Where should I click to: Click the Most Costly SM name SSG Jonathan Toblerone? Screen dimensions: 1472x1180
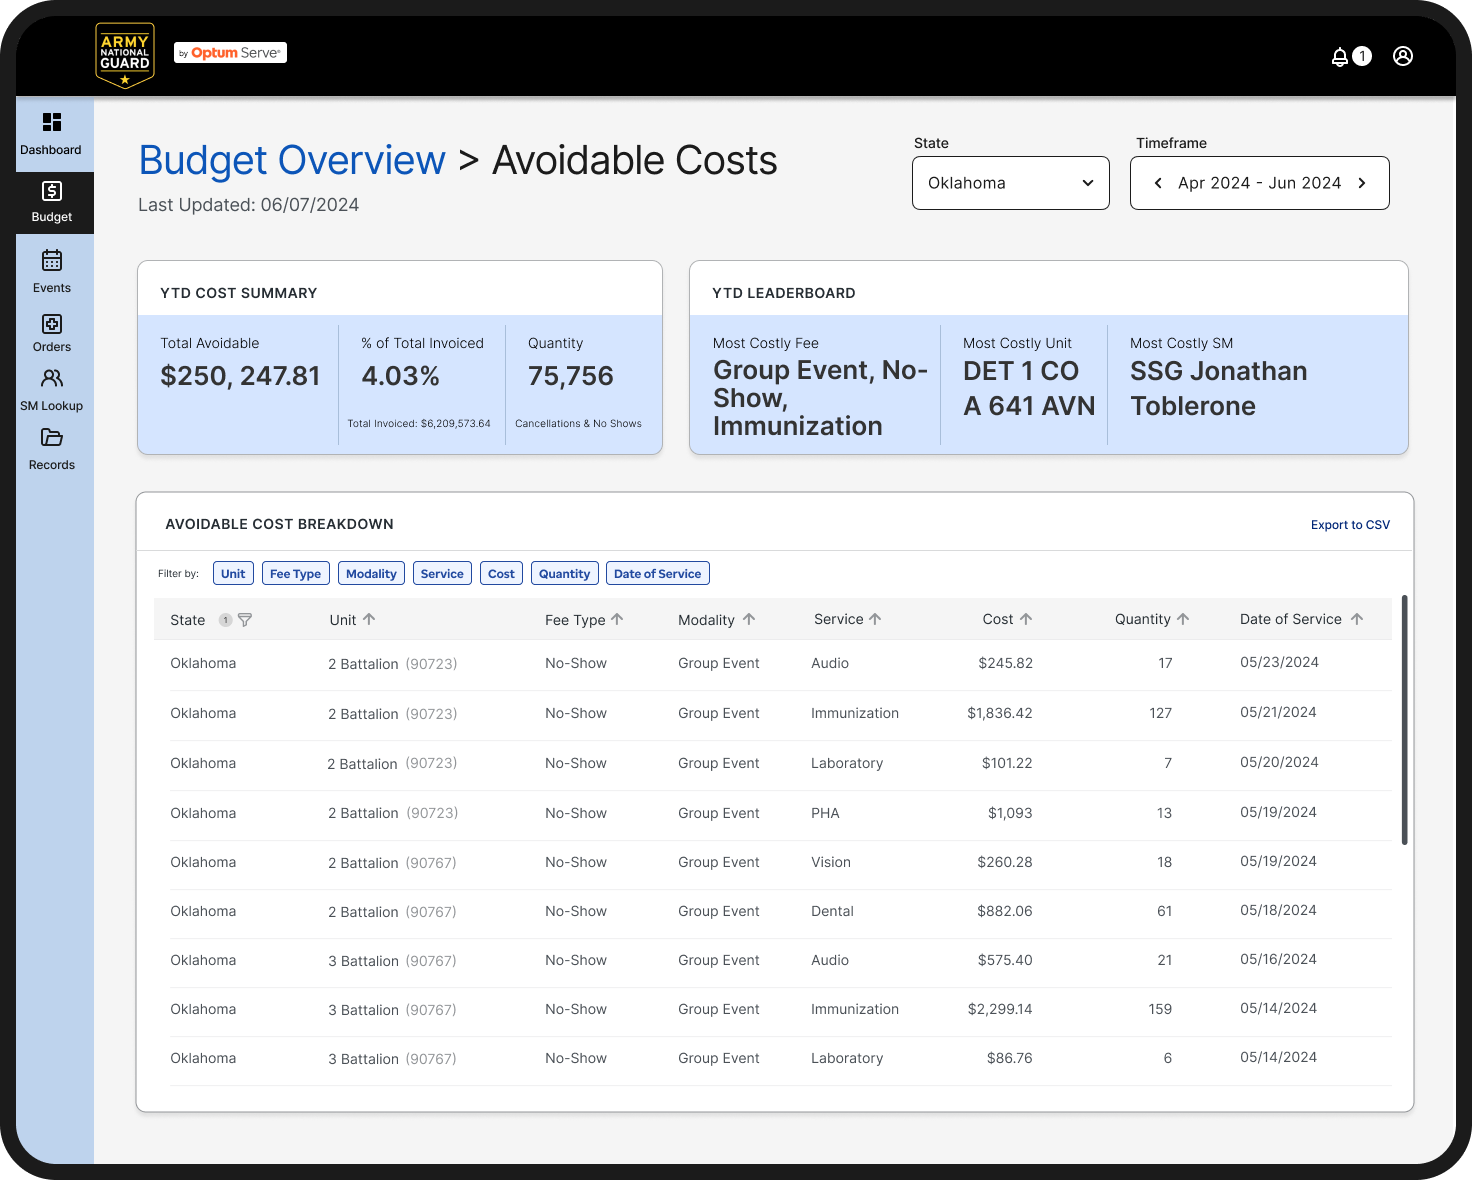1219,388
